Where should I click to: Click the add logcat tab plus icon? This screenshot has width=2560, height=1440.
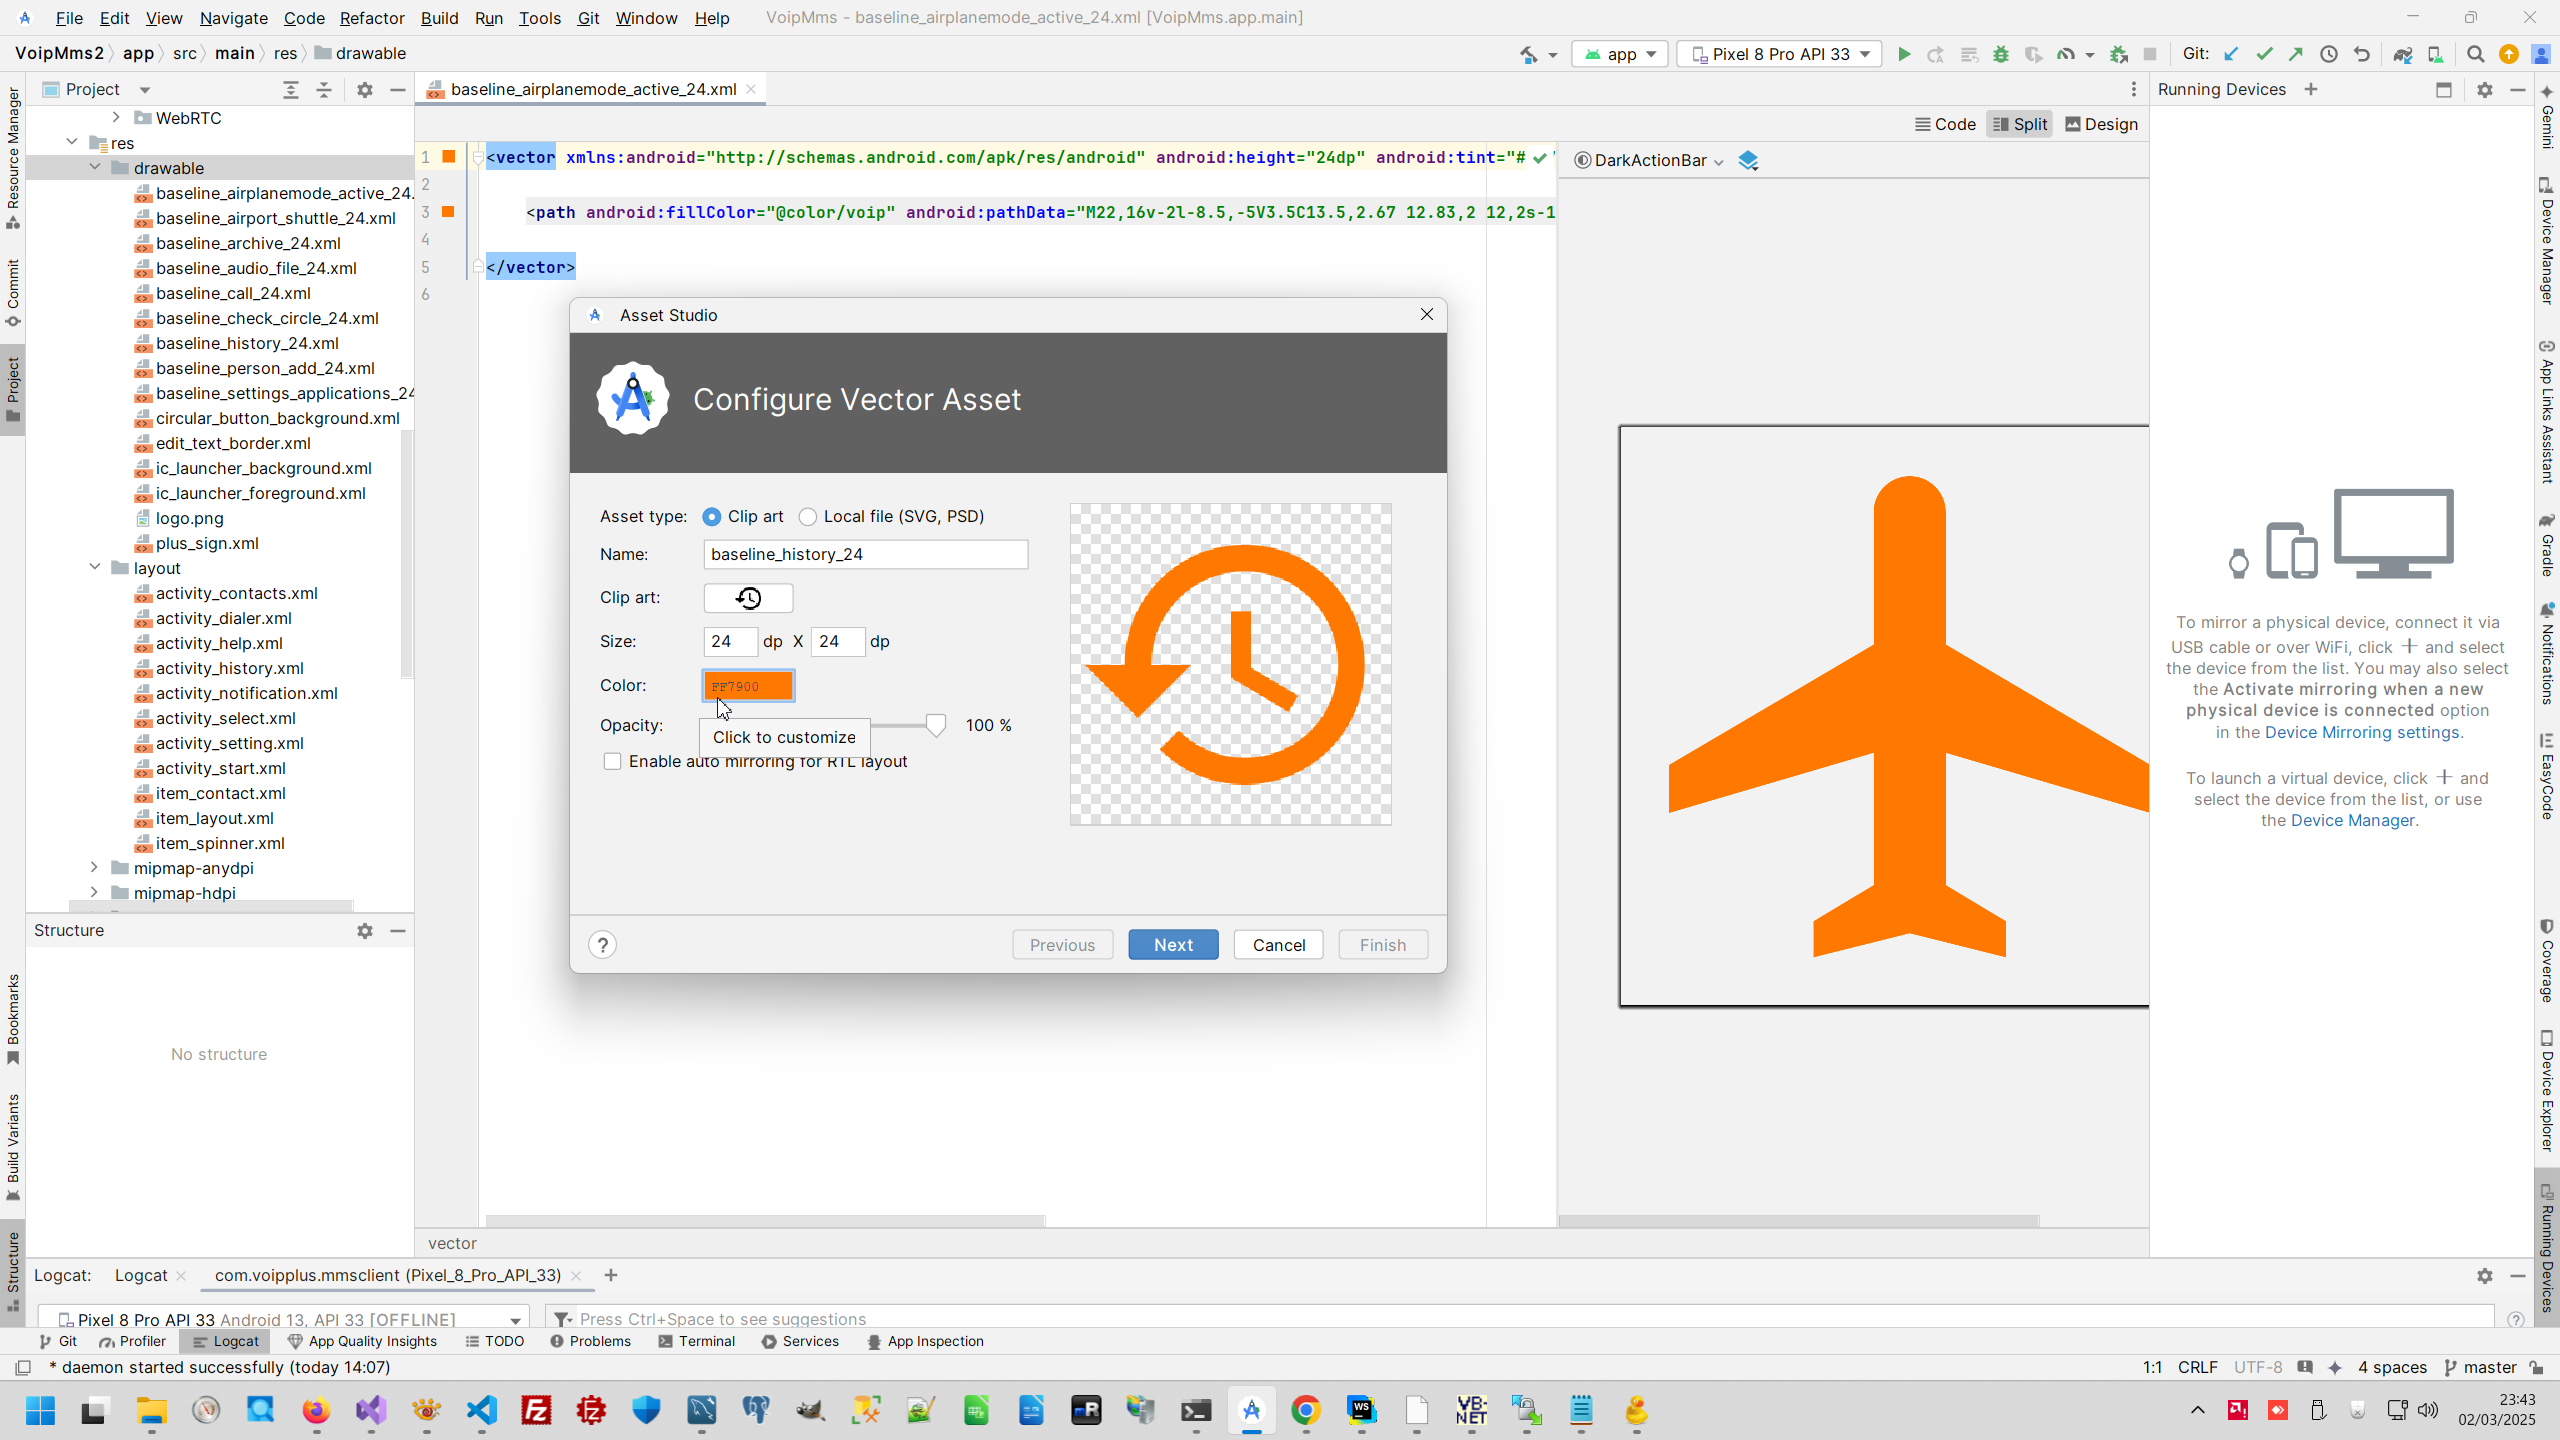611,1275
